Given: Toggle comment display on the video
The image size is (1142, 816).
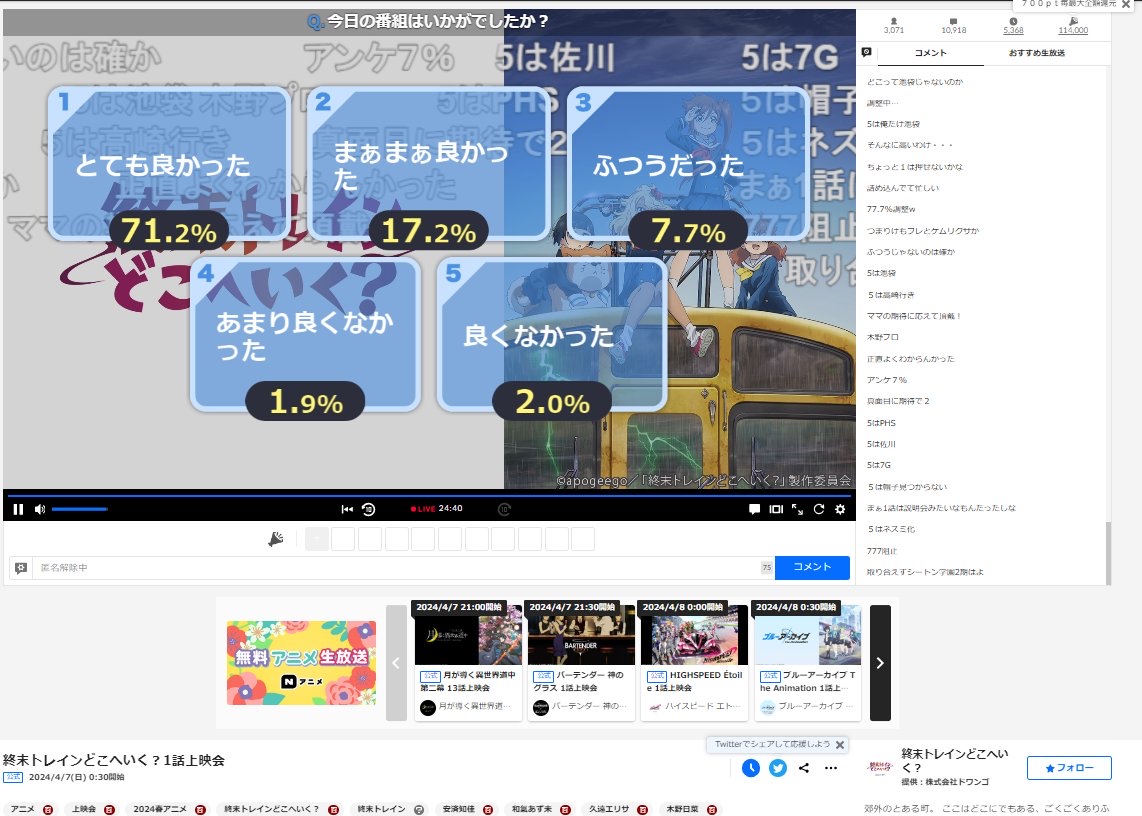Looking at the screenshot, I should [x=755, y=509].
